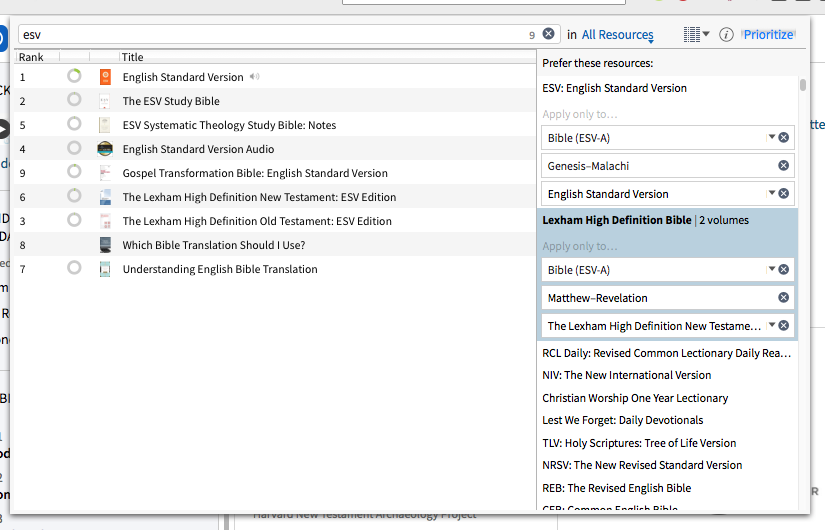This screenshot has height=530, width=825.
Task: Click the progress circle for Gospel Transformation Bible
Action: pos(74,172)
